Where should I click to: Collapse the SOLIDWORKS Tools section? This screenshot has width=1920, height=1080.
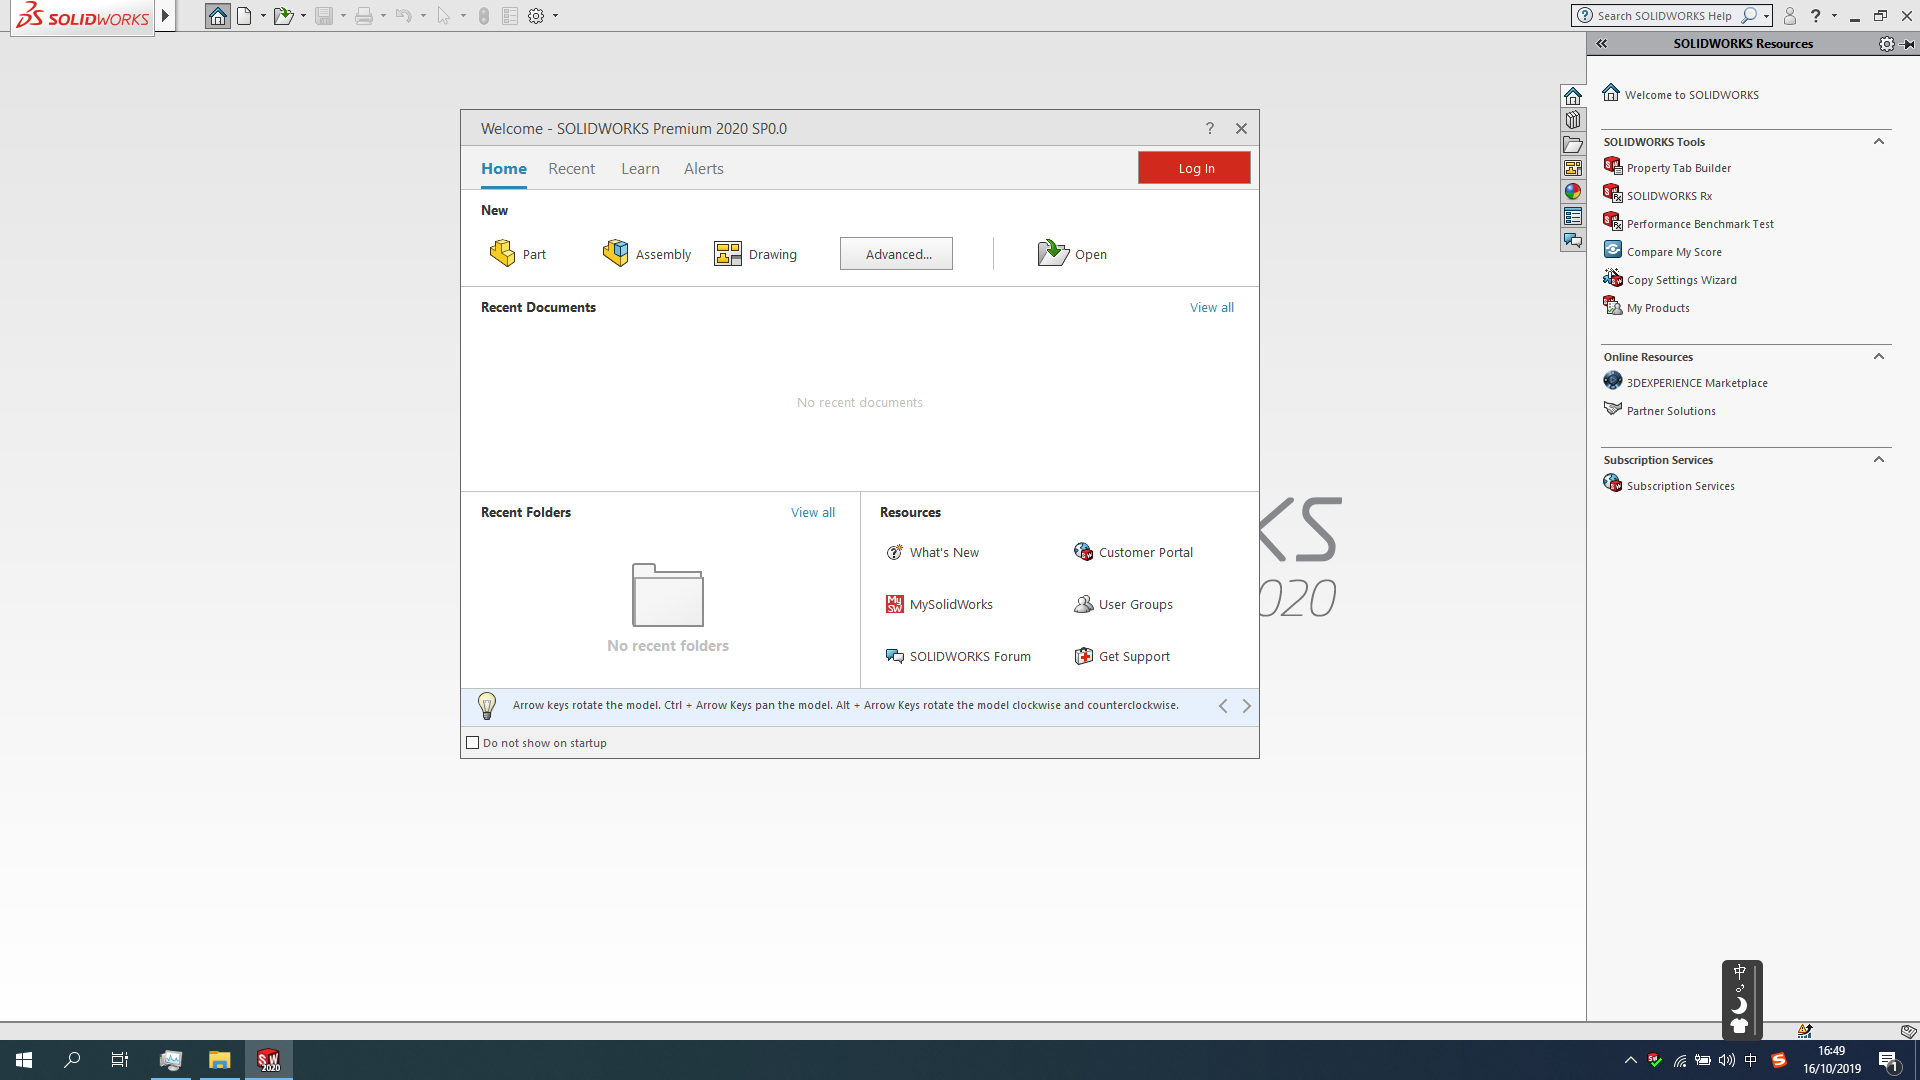tap(1879, 141)
